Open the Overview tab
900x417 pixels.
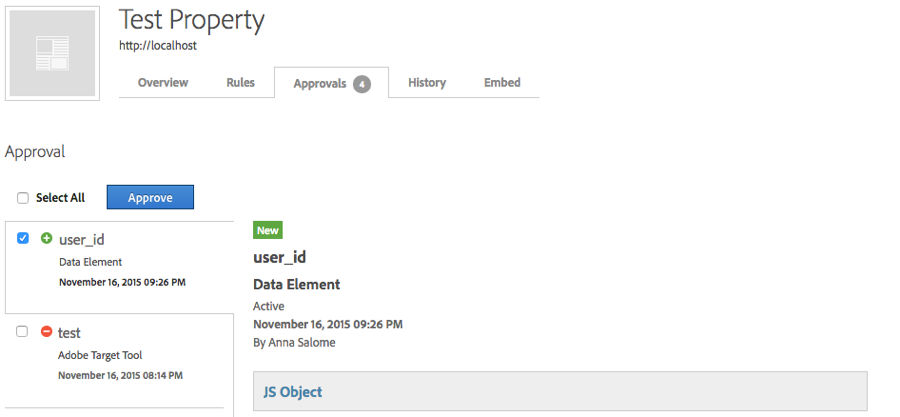163,83
